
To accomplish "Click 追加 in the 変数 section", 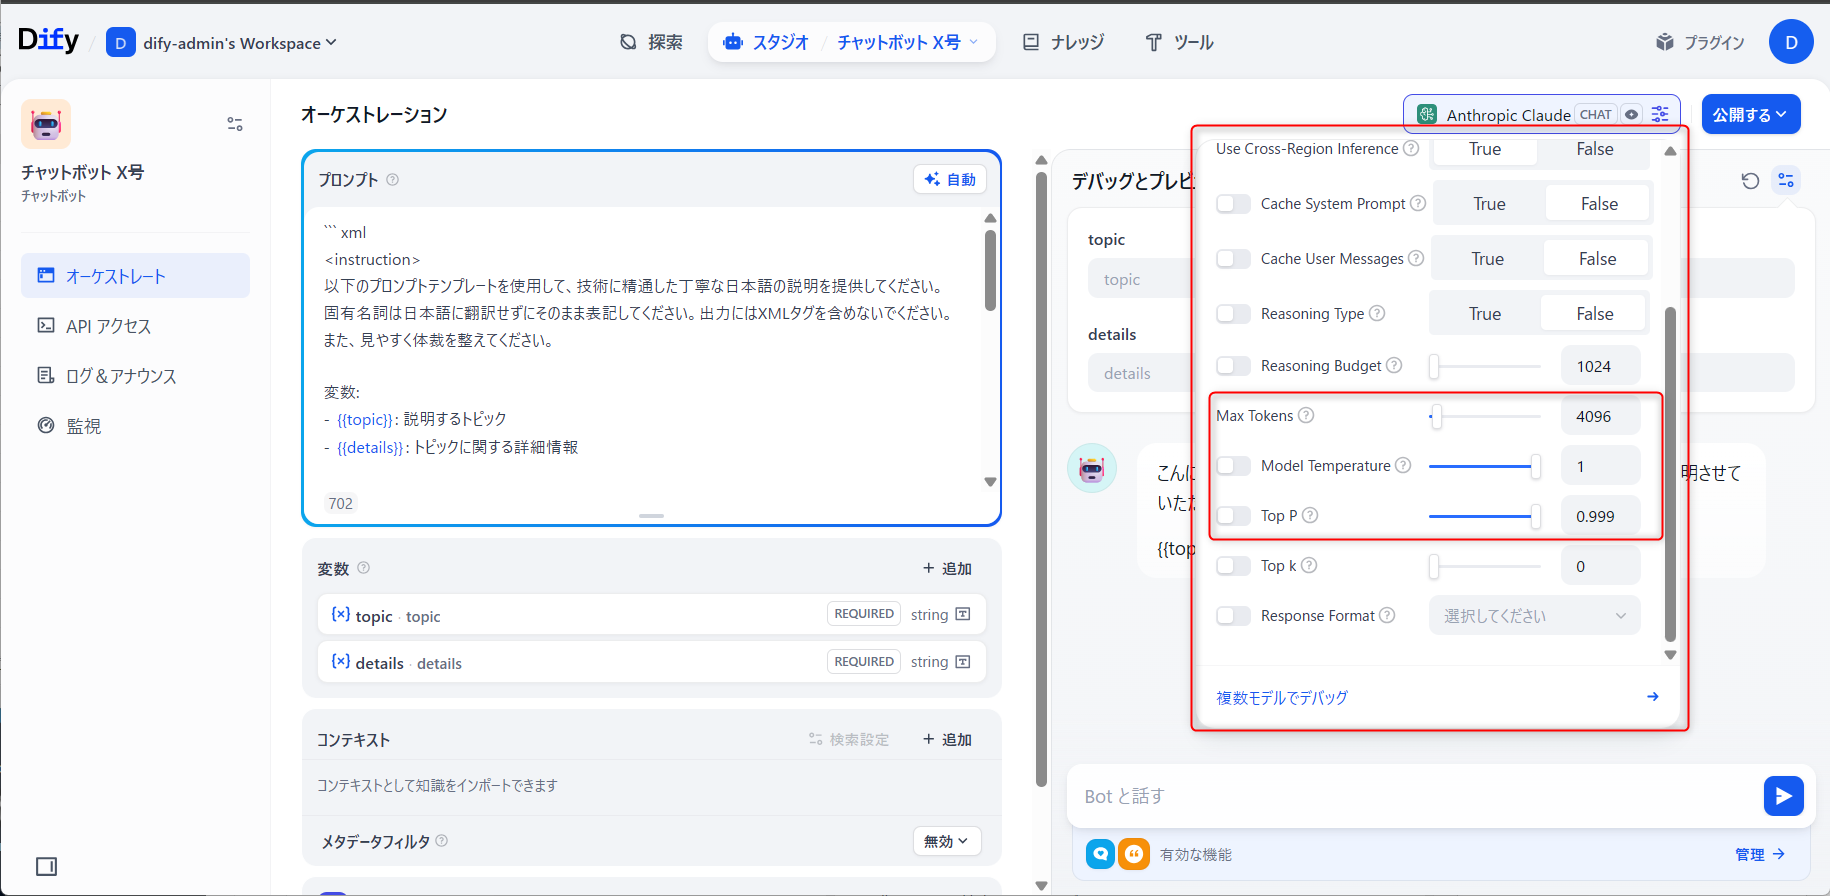I will pyautogui.click(x=947, y=568).
